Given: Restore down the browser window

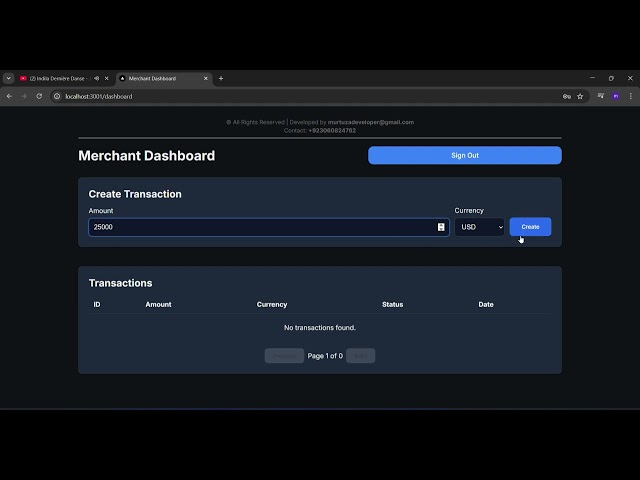Looking at the screenshot, I should [611, 78].
